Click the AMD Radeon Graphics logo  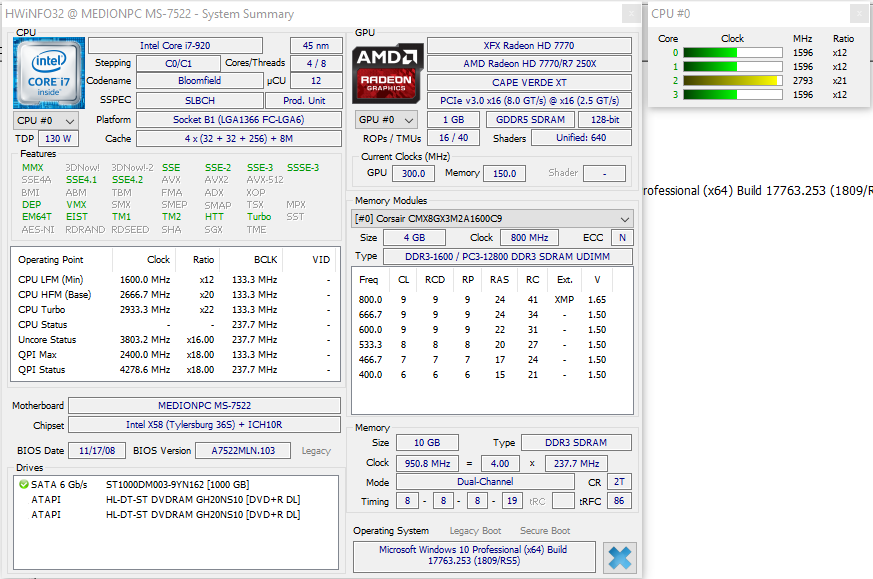[x=386, y=73]
